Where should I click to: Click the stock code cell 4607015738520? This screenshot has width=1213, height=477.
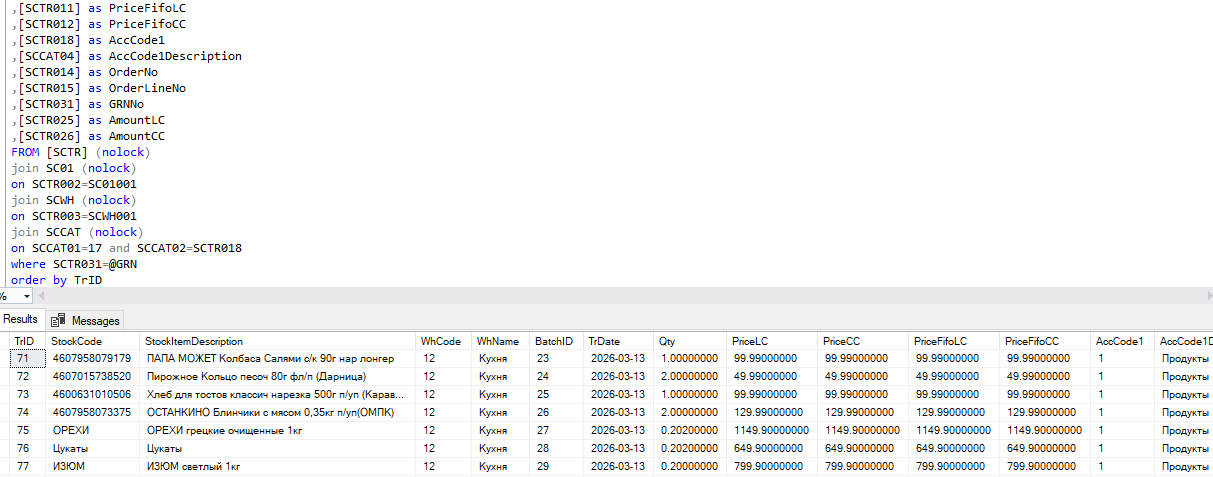90,376
